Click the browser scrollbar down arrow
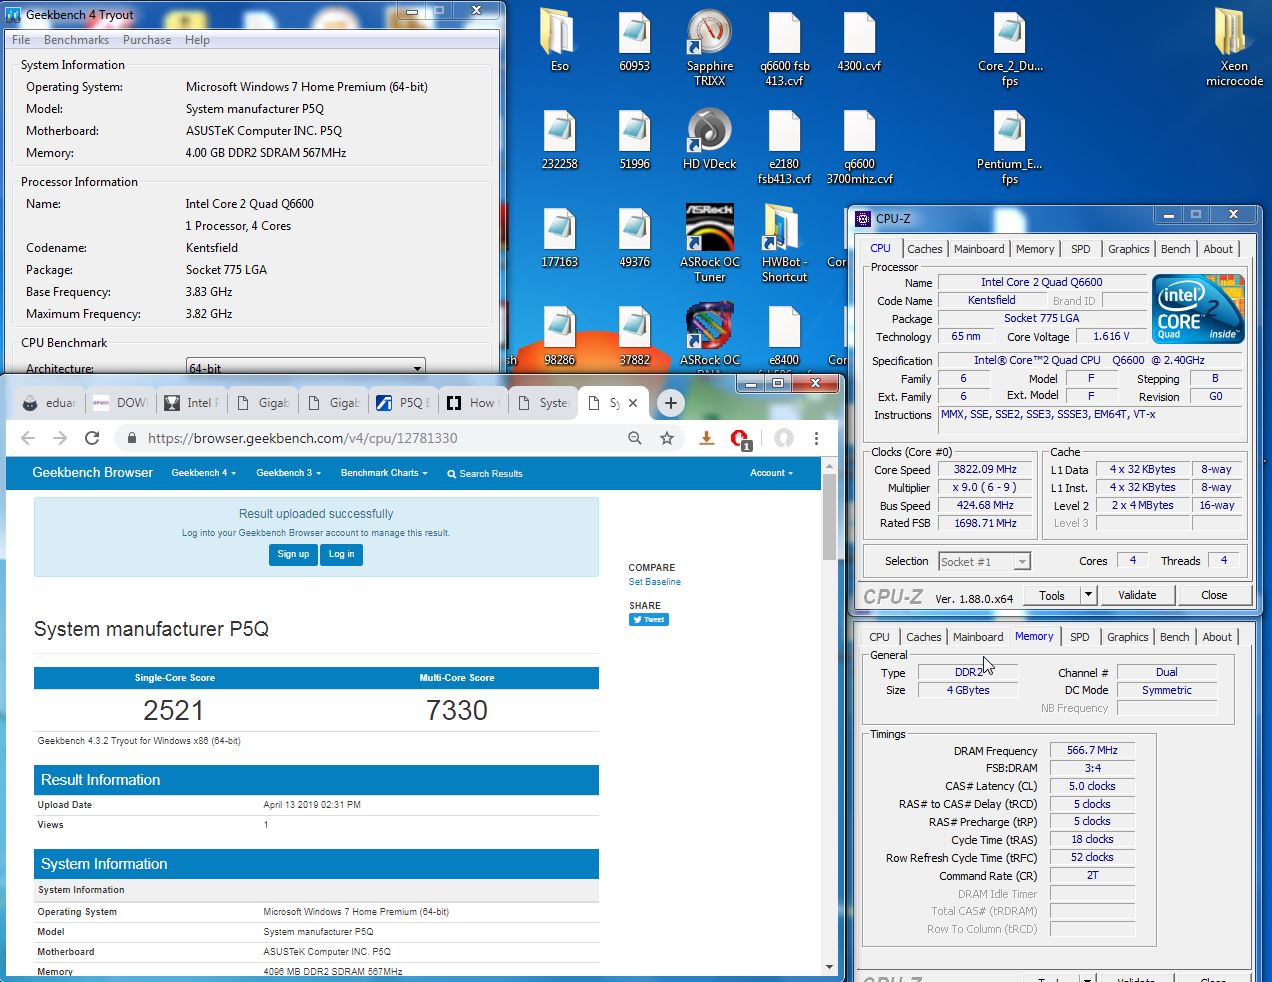This screenshot has height=982, width=1272. [x=829, y=967]
